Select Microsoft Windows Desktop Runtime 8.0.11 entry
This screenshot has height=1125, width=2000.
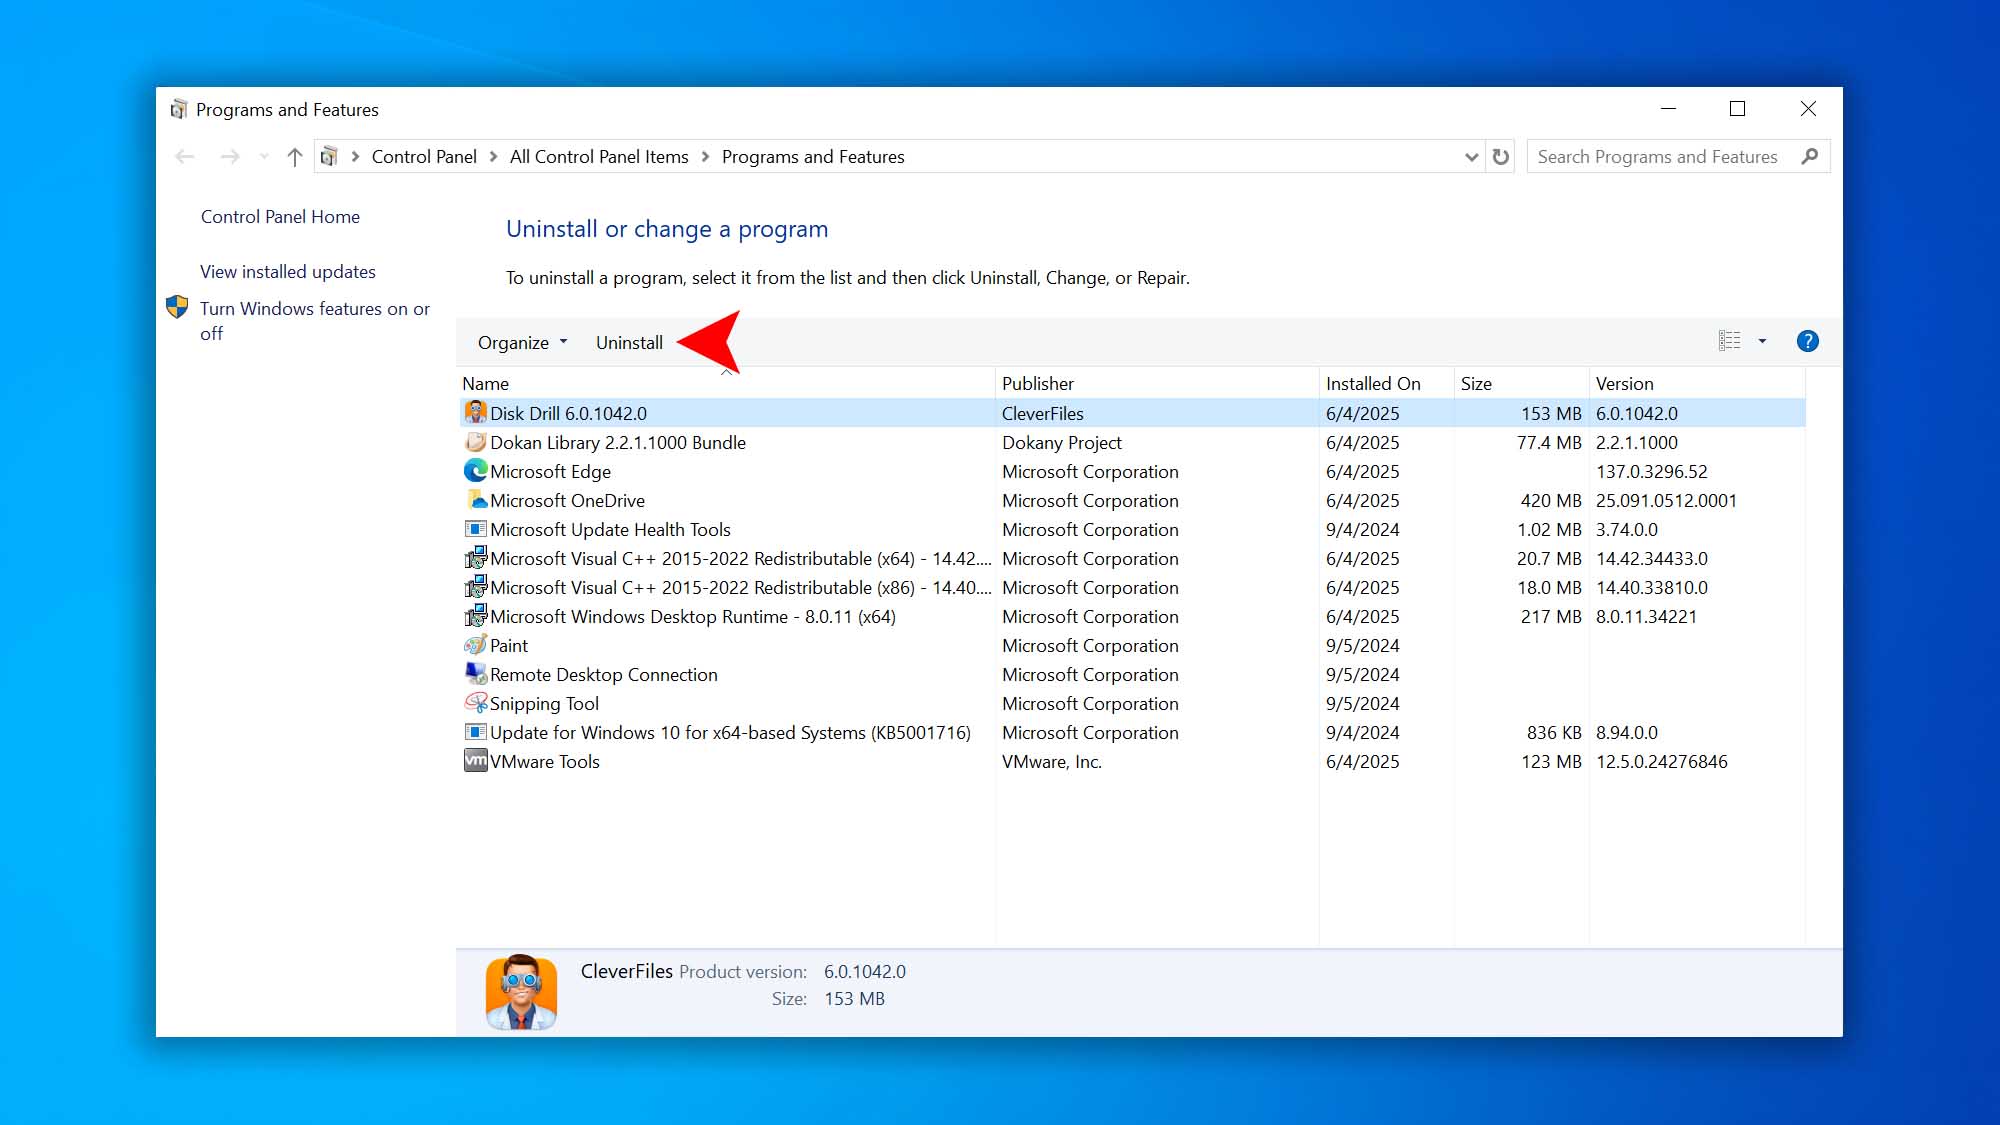tap(693, 616)
